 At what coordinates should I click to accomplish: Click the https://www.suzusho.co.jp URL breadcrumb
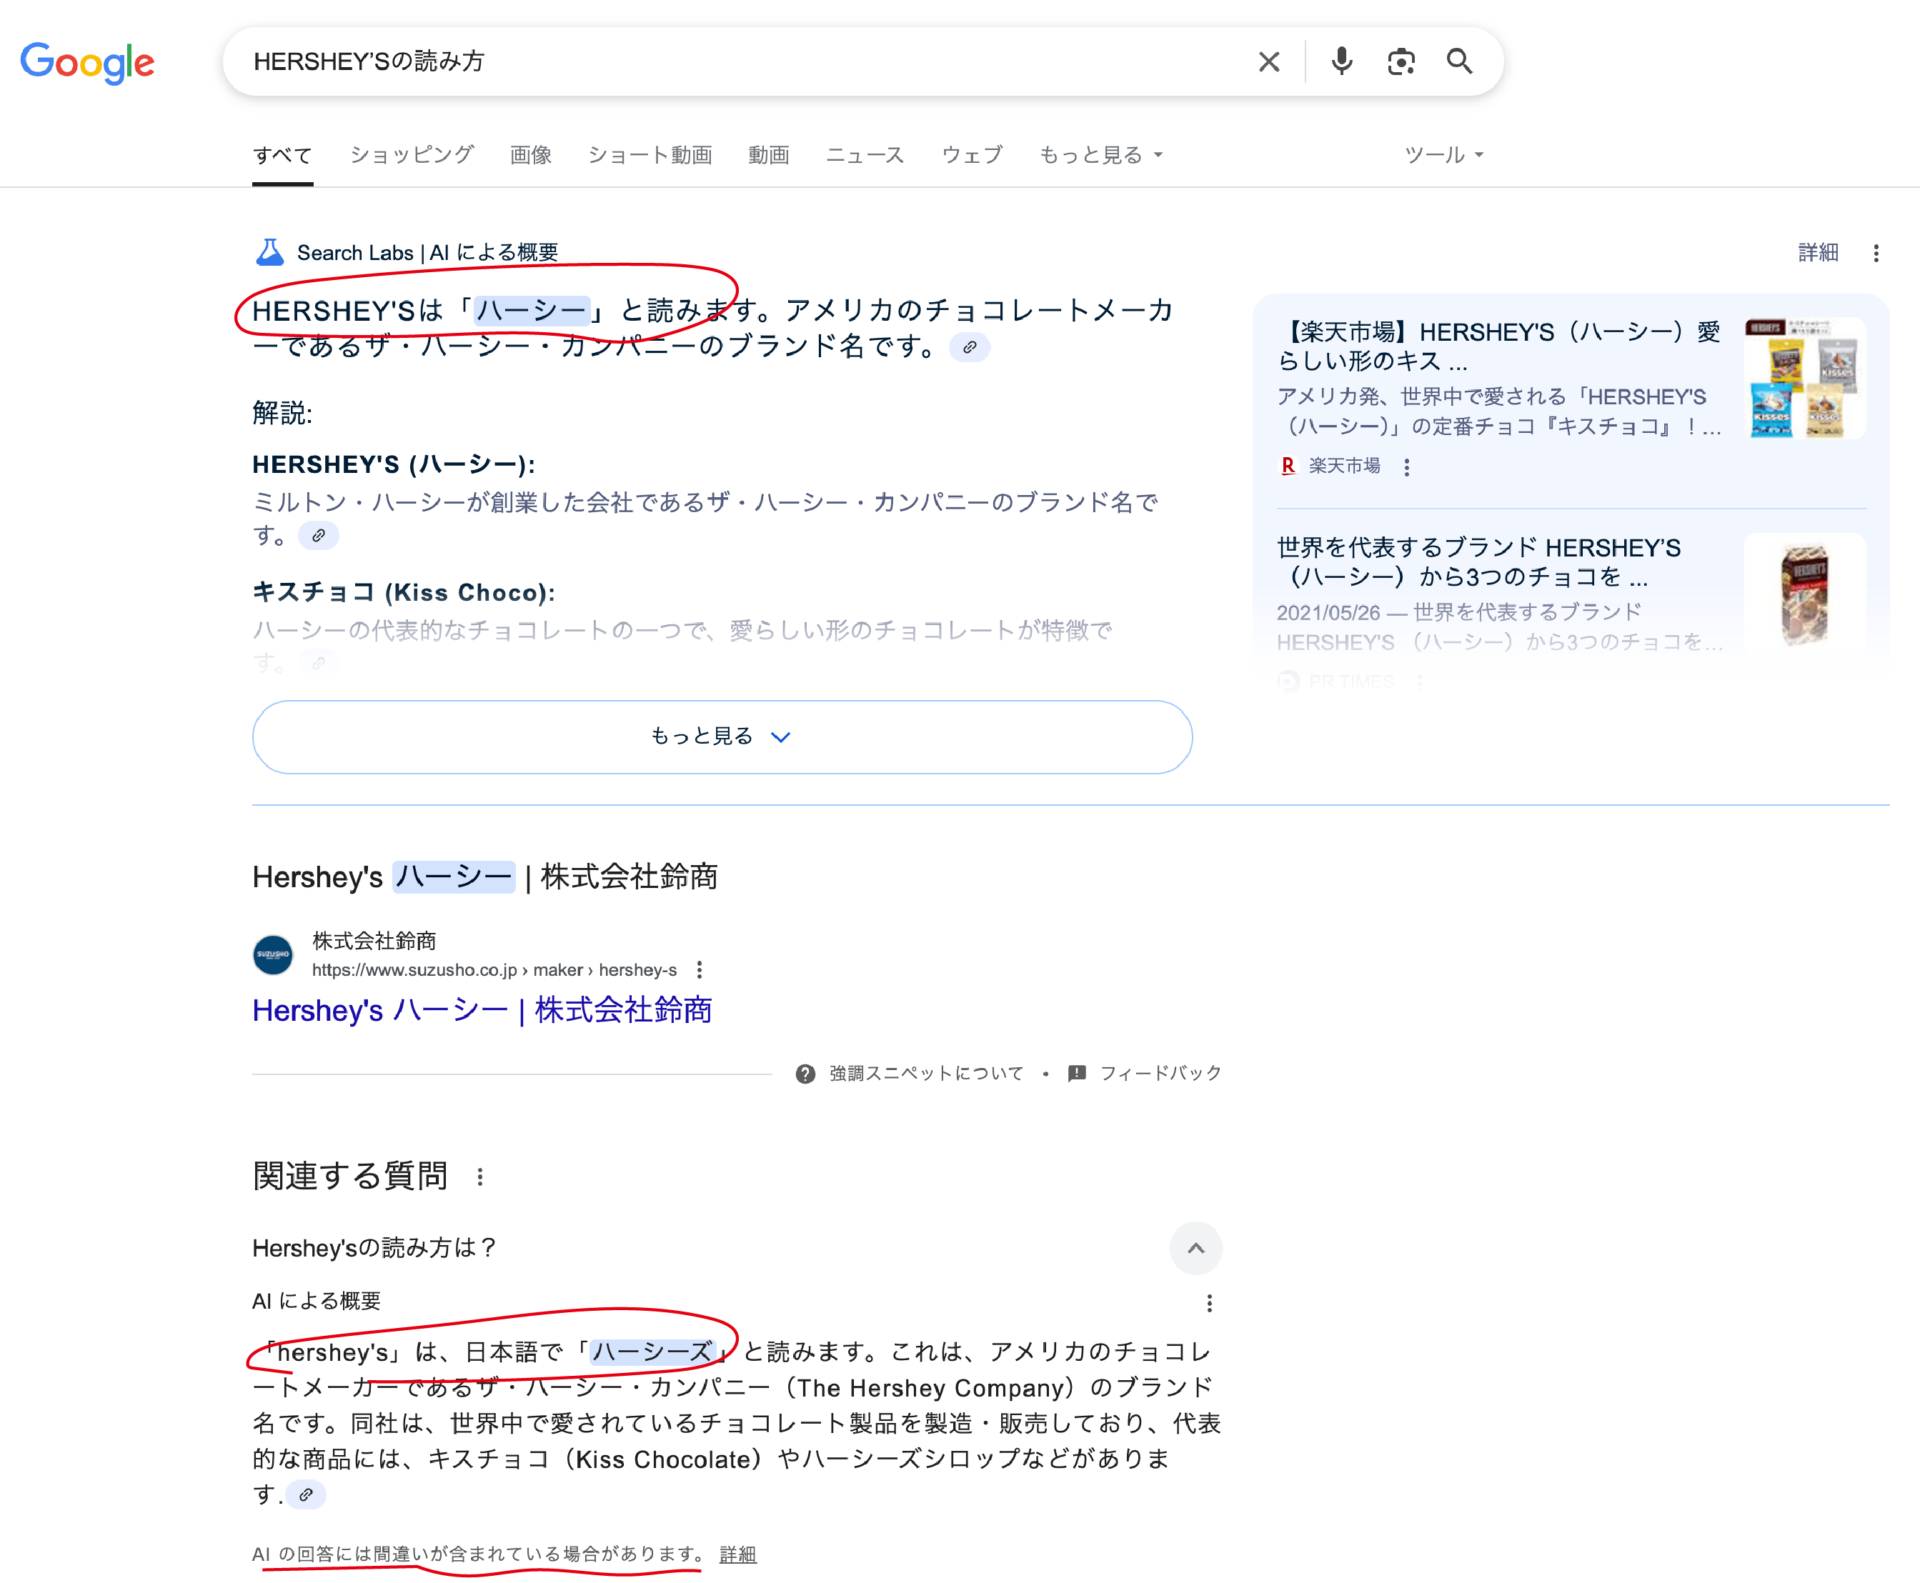[x=494, y=969]
